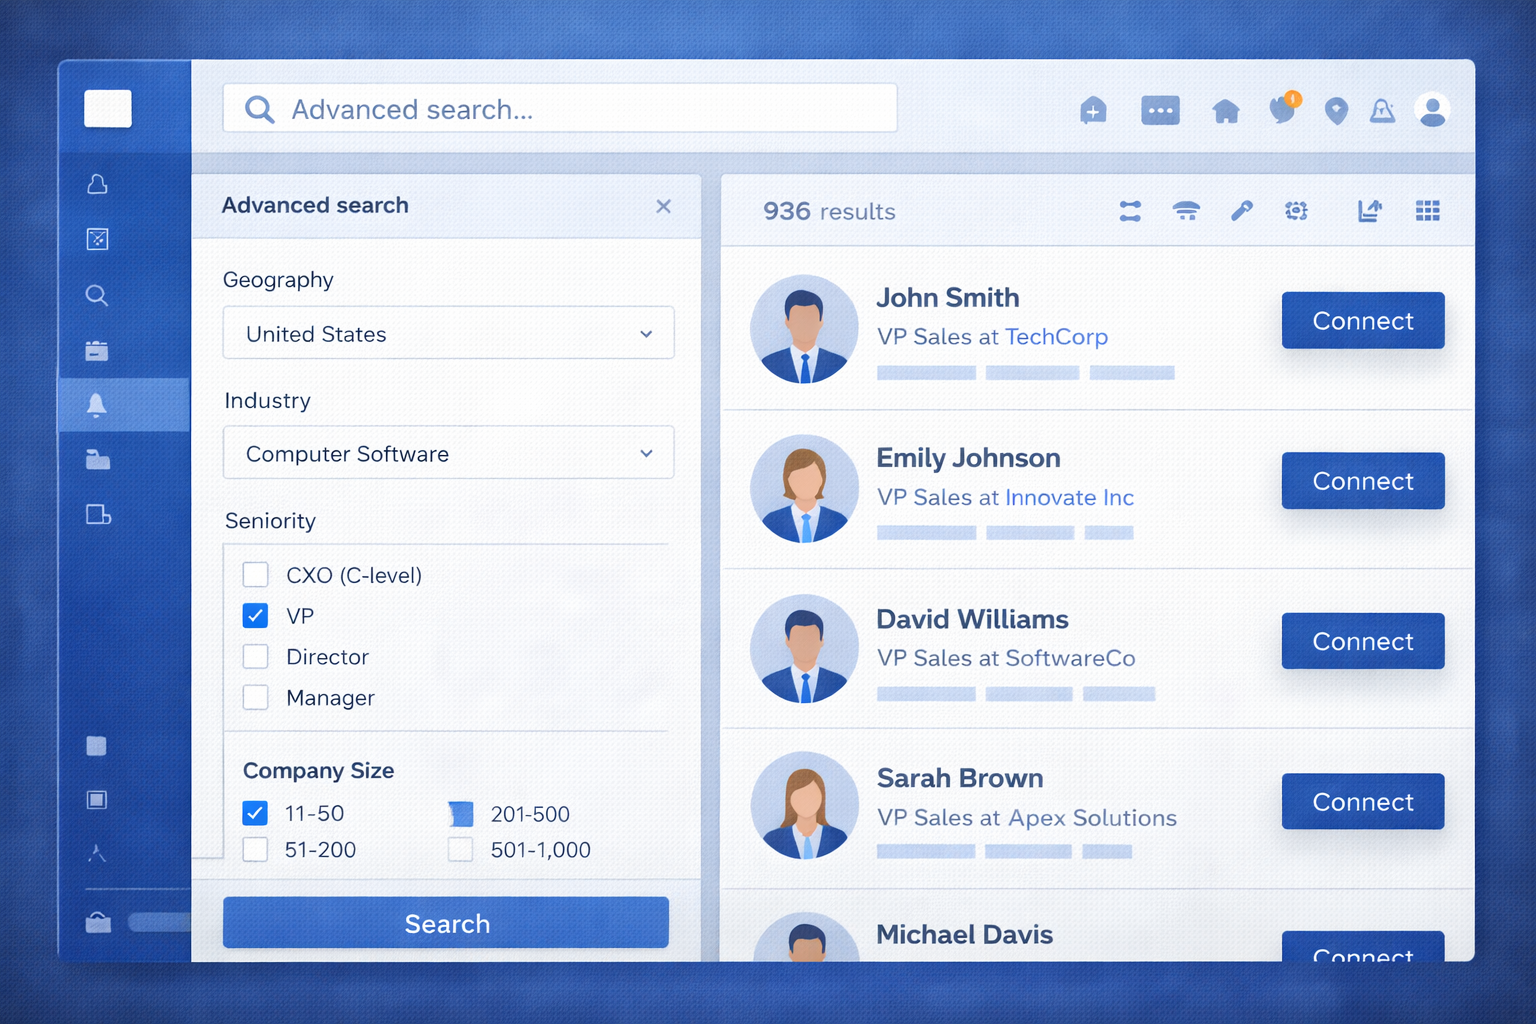Enable the 51-200 company size filter
The image size is (1536, 1024).
point(255,849)
